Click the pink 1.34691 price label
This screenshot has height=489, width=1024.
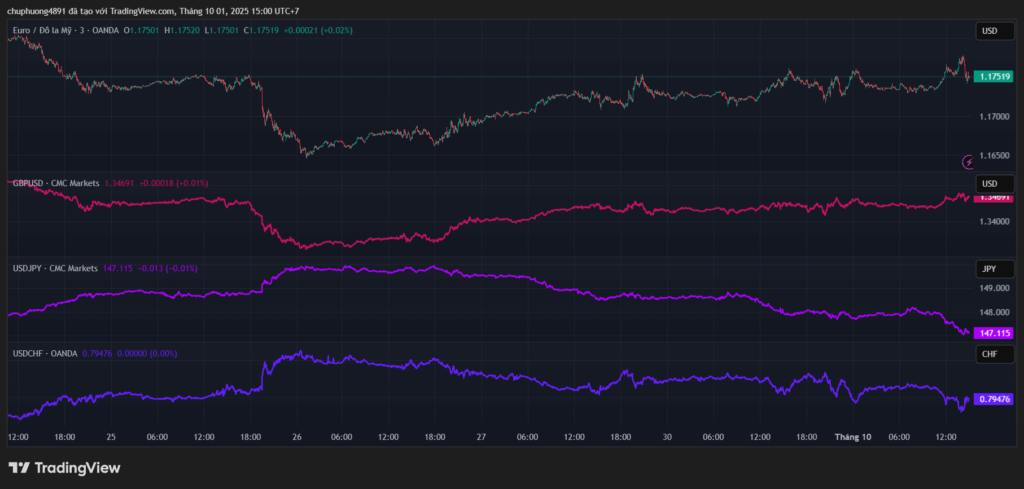pos(993,197)
